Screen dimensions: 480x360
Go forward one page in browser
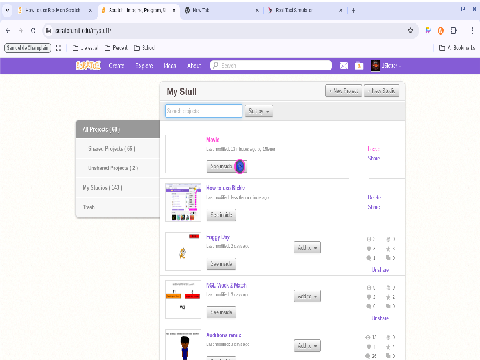pos(21,31)
